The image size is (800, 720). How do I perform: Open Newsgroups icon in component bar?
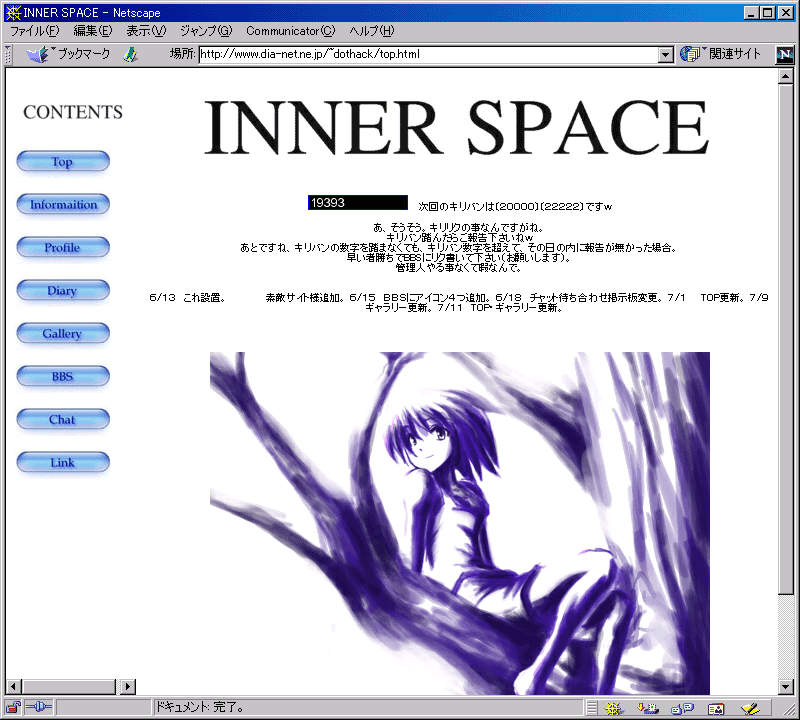(682, 708)
